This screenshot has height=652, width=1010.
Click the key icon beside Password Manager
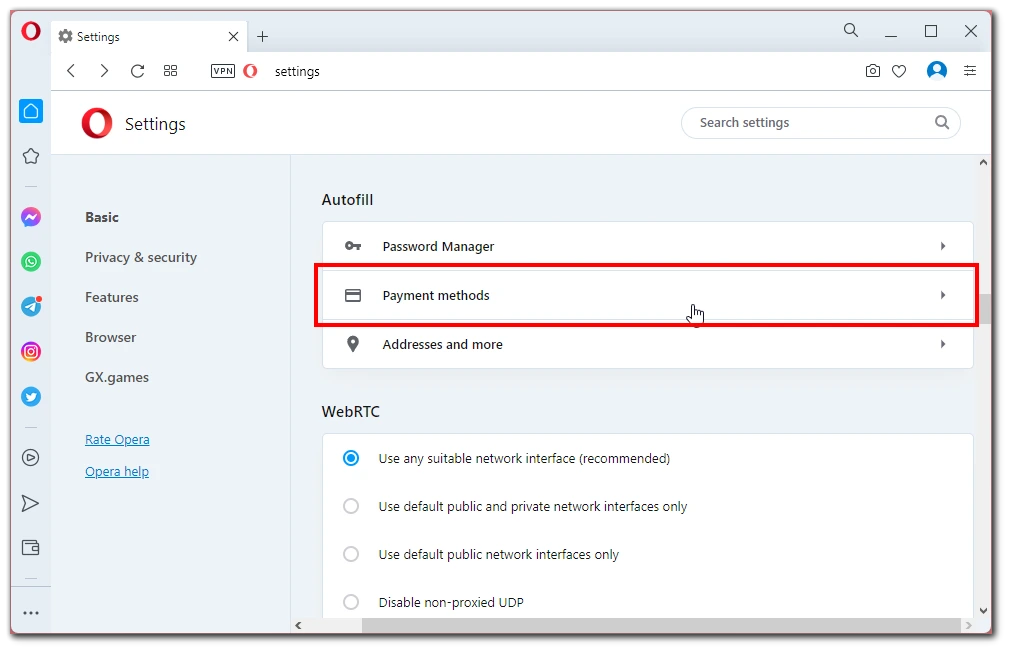353,246
